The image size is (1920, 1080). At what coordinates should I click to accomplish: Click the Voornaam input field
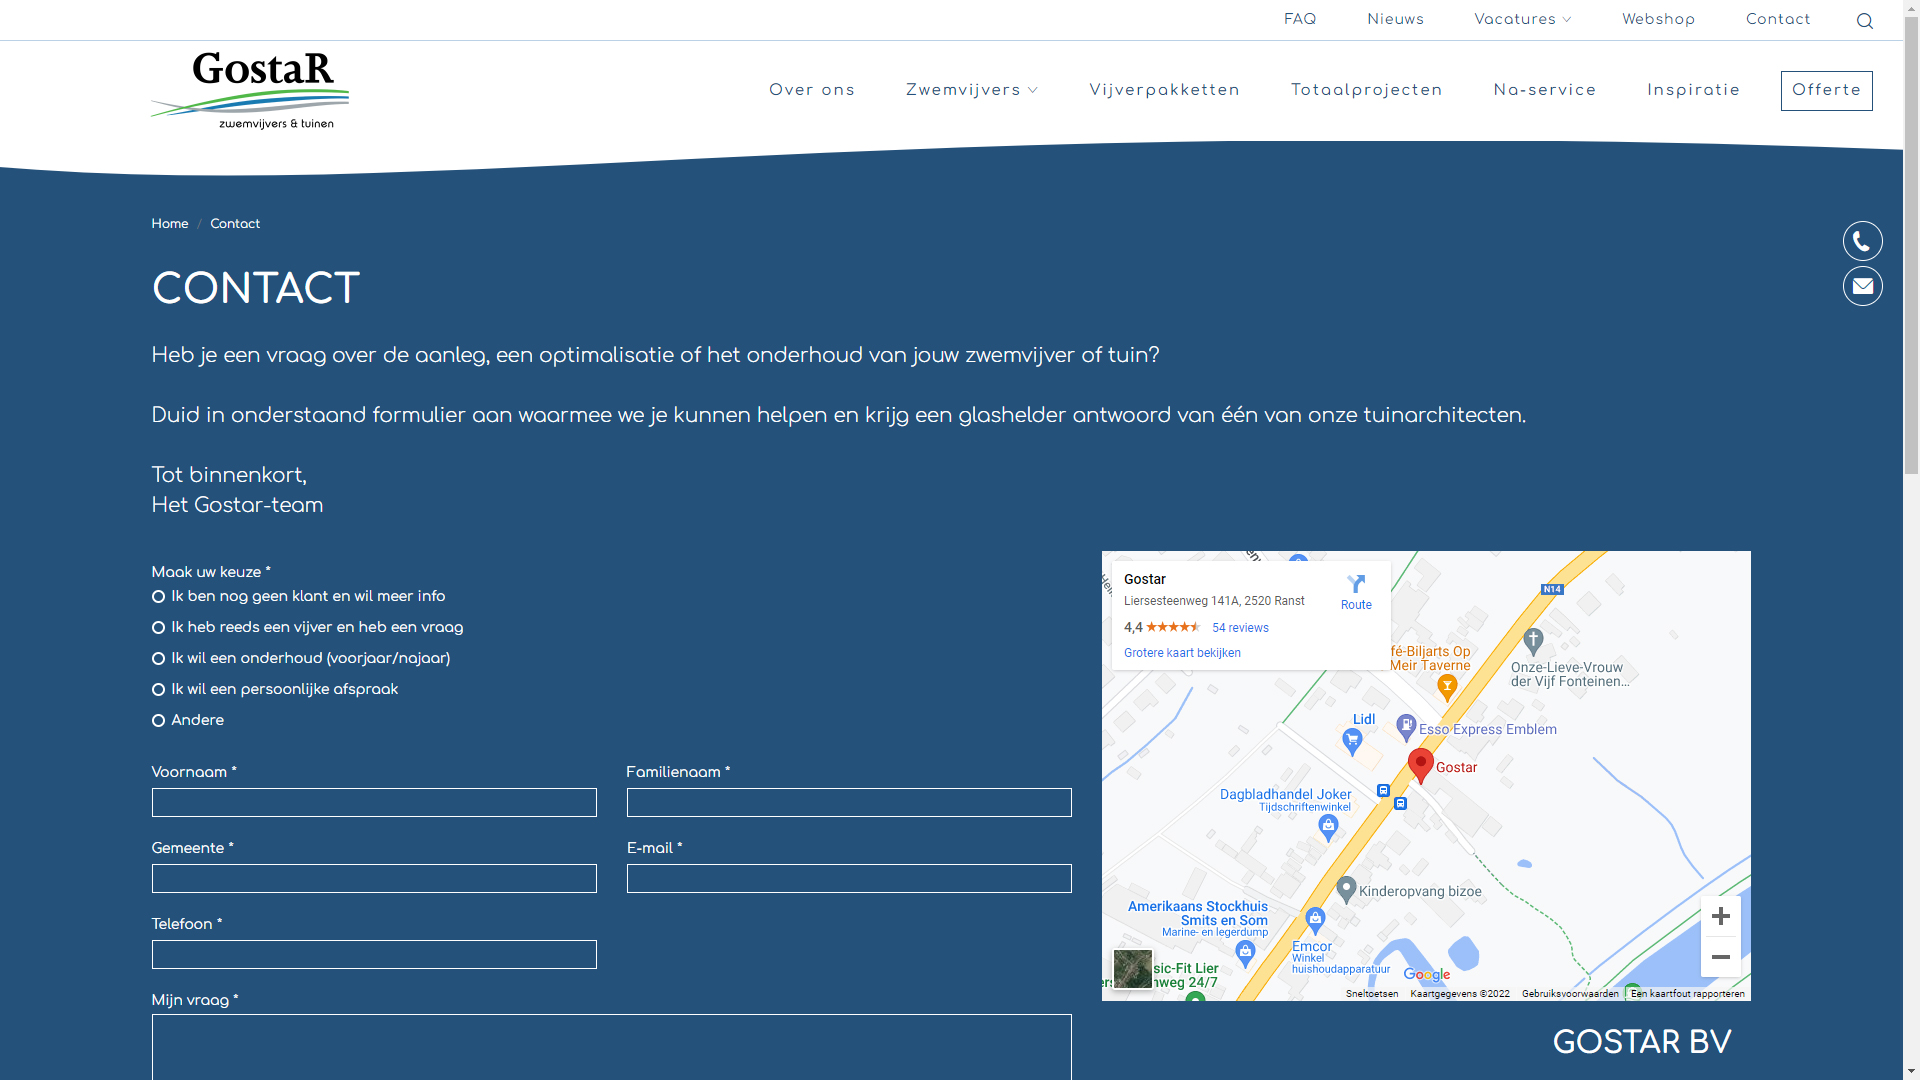tap(374, 802)
